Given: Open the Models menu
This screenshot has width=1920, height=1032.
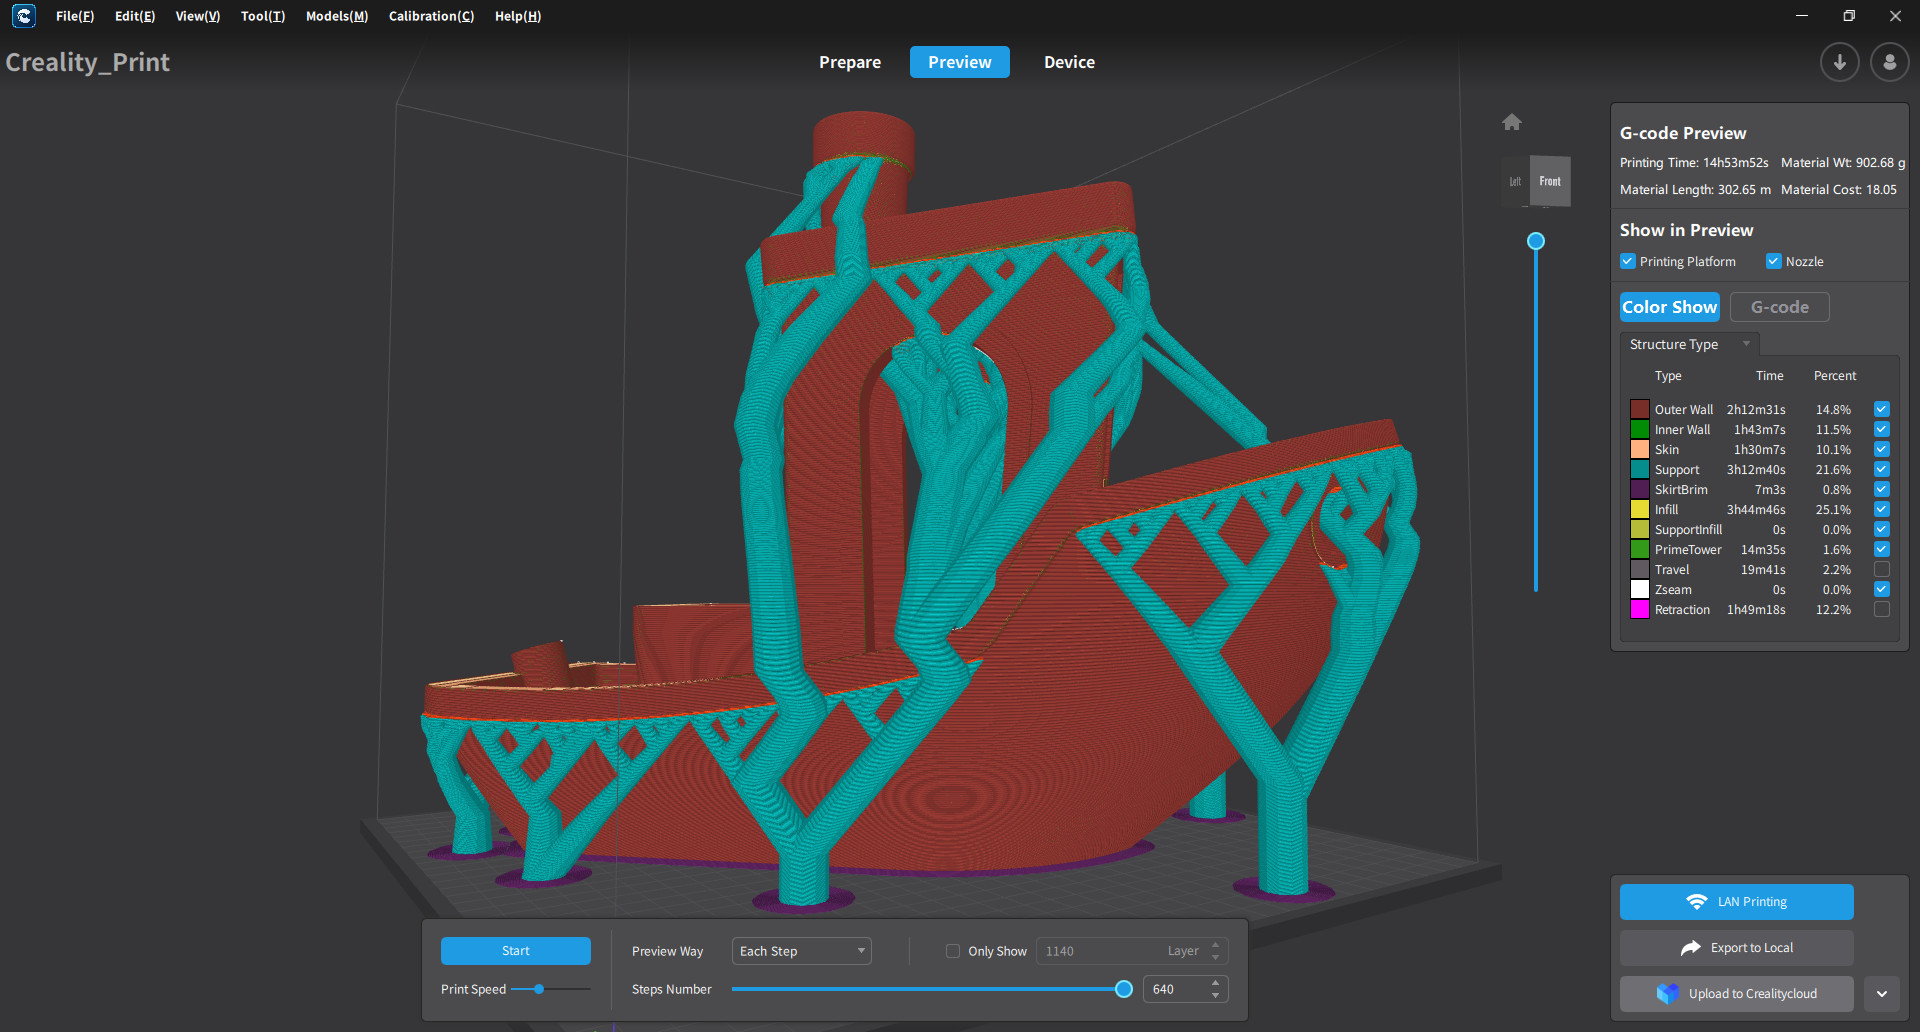Looking at the screenshot, I should [337, 16].
